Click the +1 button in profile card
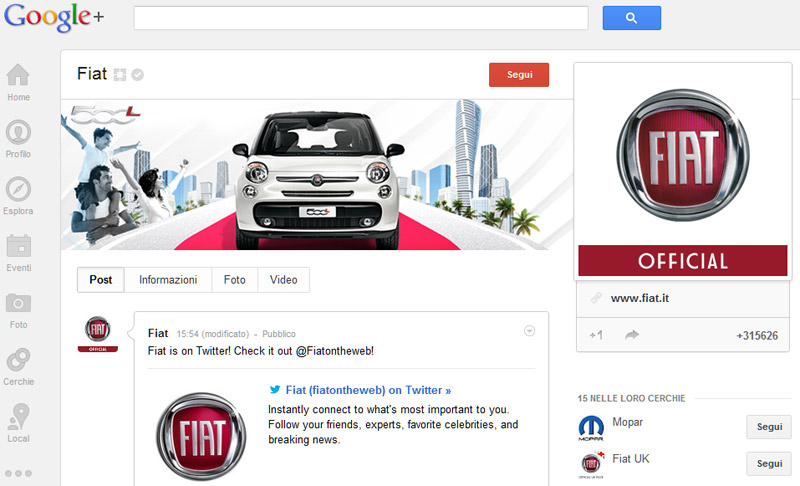Screen dimensions: 800x486 click(596, 335)
